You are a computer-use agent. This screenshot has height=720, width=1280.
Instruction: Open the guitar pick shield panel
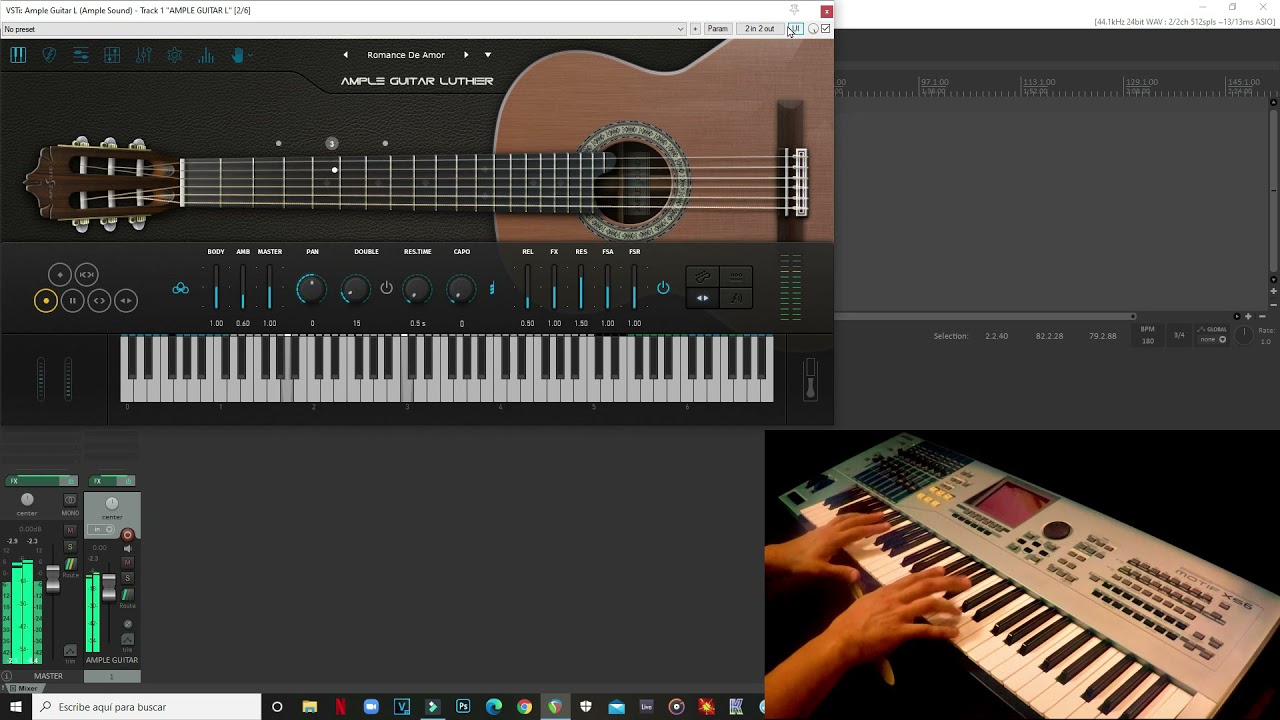(x=49, y=56)
